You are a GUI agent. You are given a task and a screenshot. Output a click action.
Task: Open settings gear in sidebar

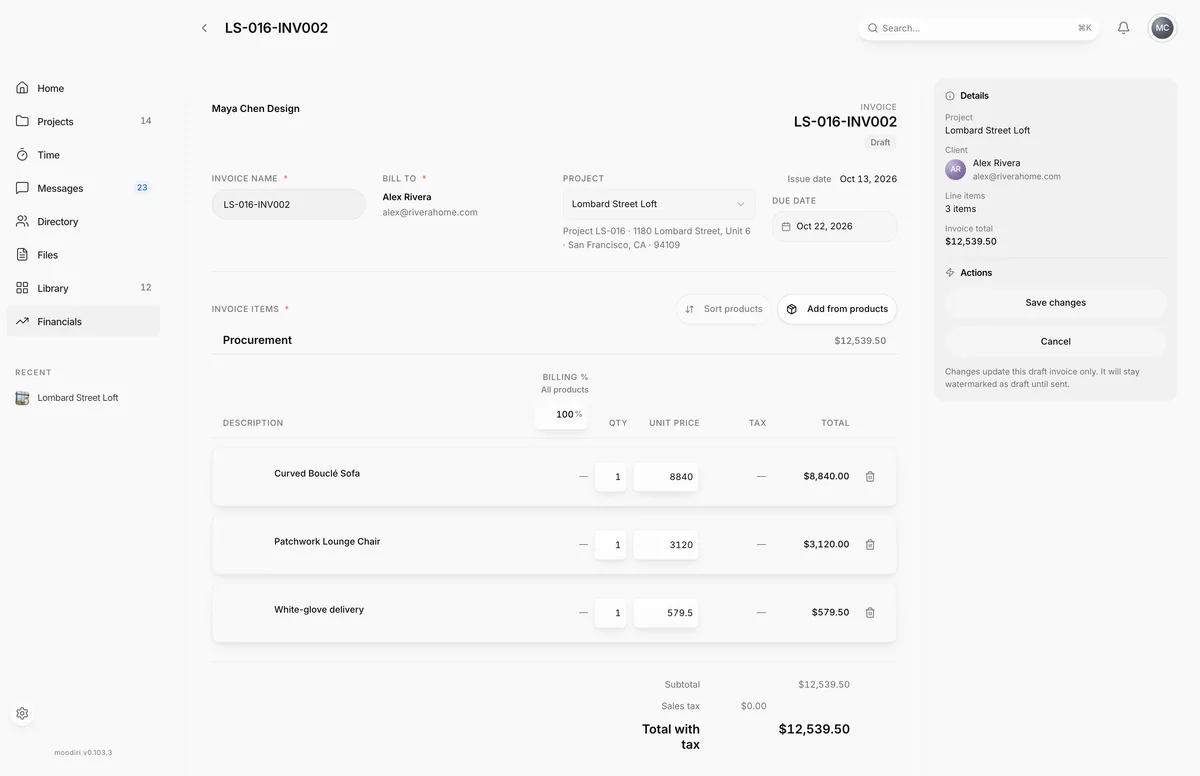22,714
